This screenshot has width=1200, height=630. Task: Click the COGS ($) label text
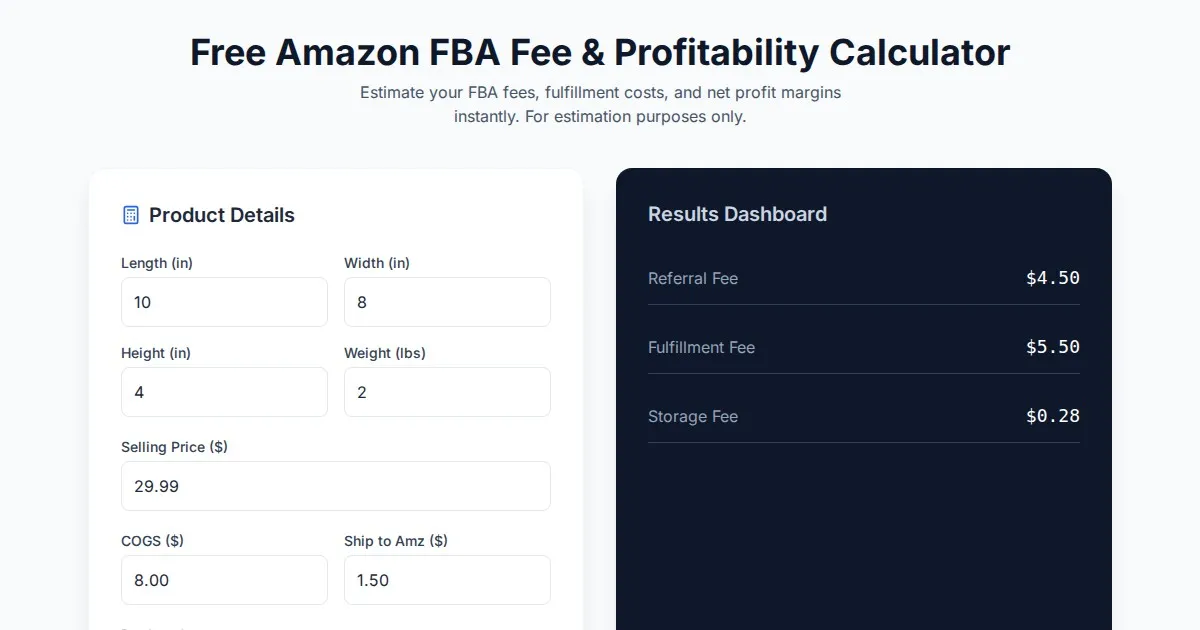152,541
